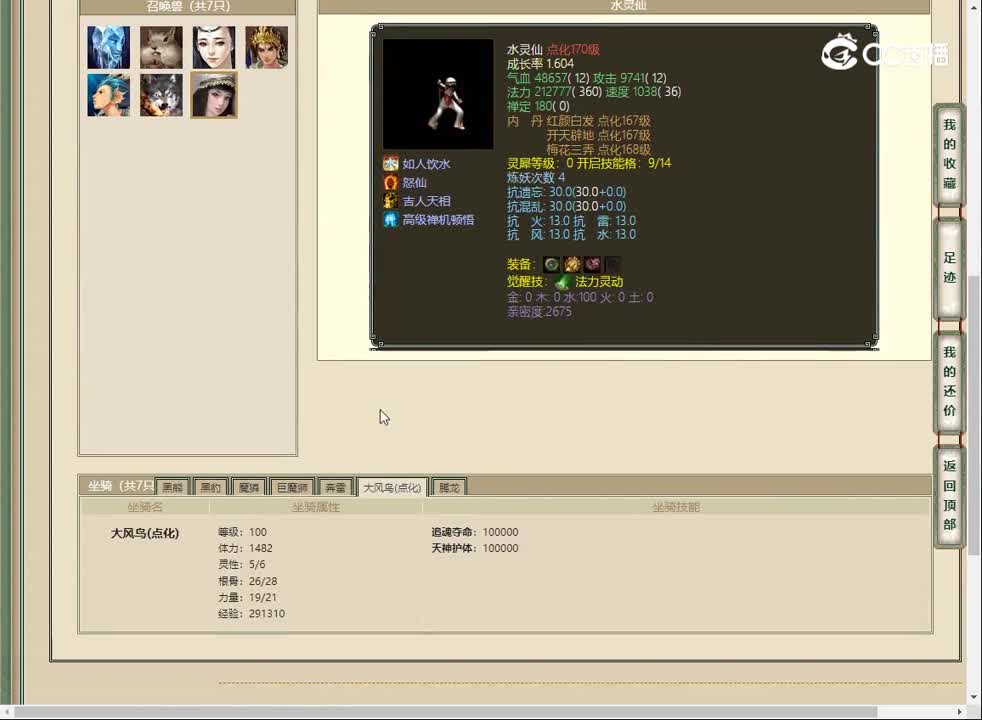
Task: Click the 如人饮水 skill icon
Action: (391, 164)
